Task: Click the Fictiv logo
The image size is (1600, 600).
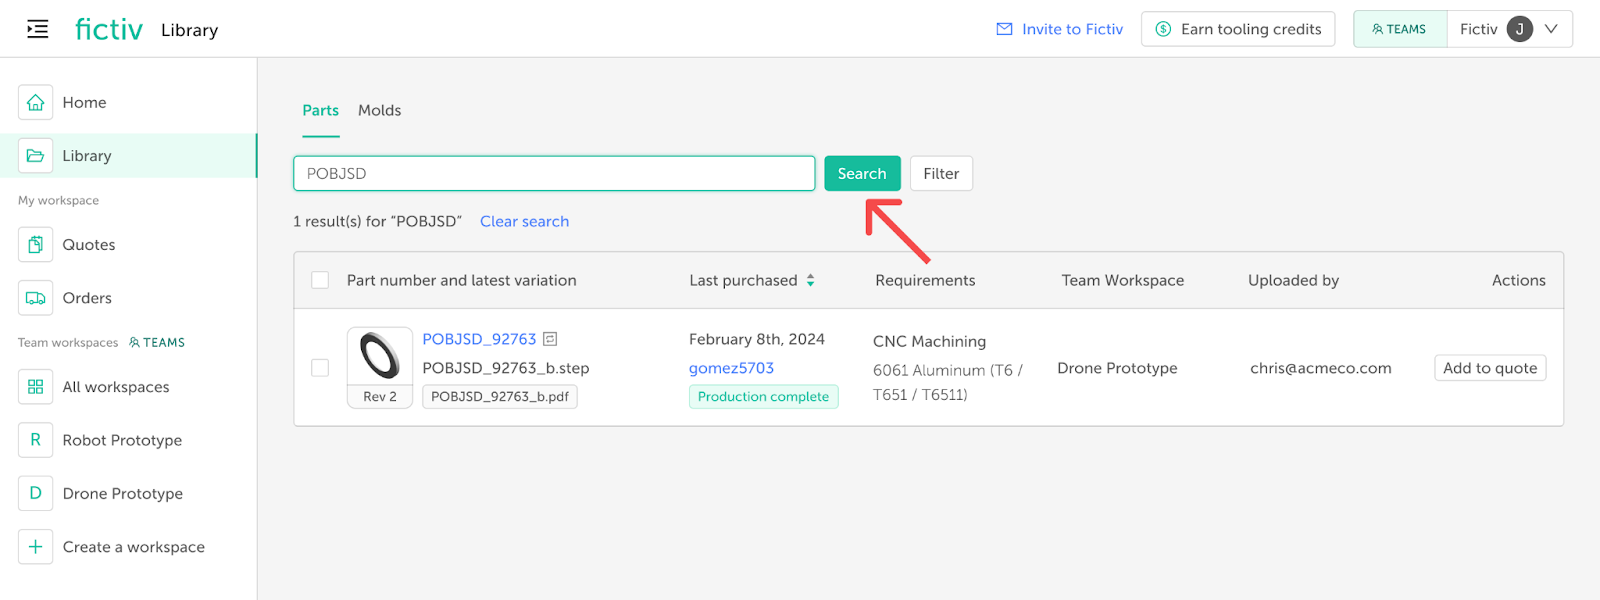Action: click(x=109, y=29)
